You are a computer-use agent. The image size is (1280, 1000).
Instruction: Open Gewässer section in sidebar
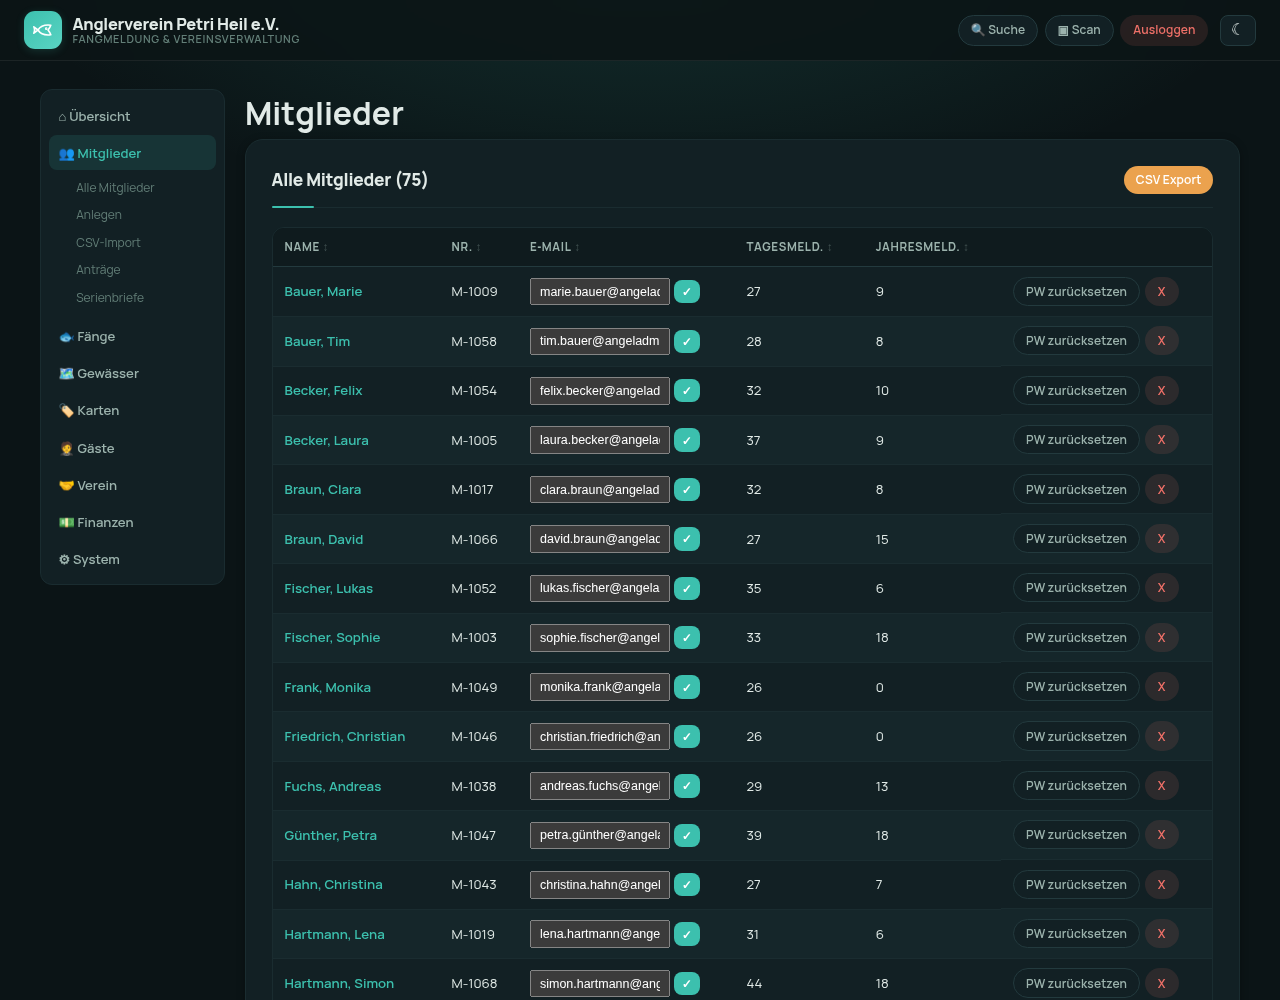[132, 373]
